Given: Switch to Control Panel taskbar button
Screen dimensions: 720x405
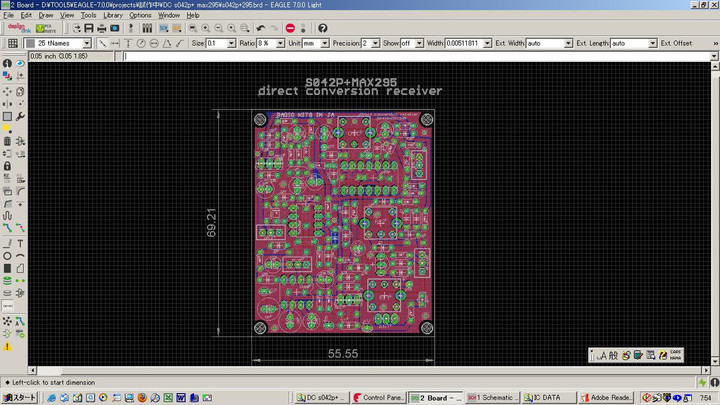Looking at the screenshot, I should point(379,397).
